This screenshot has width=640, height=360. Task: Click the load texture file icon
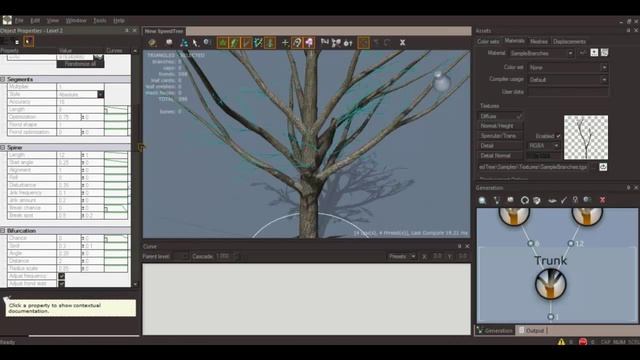click(603, 167)
